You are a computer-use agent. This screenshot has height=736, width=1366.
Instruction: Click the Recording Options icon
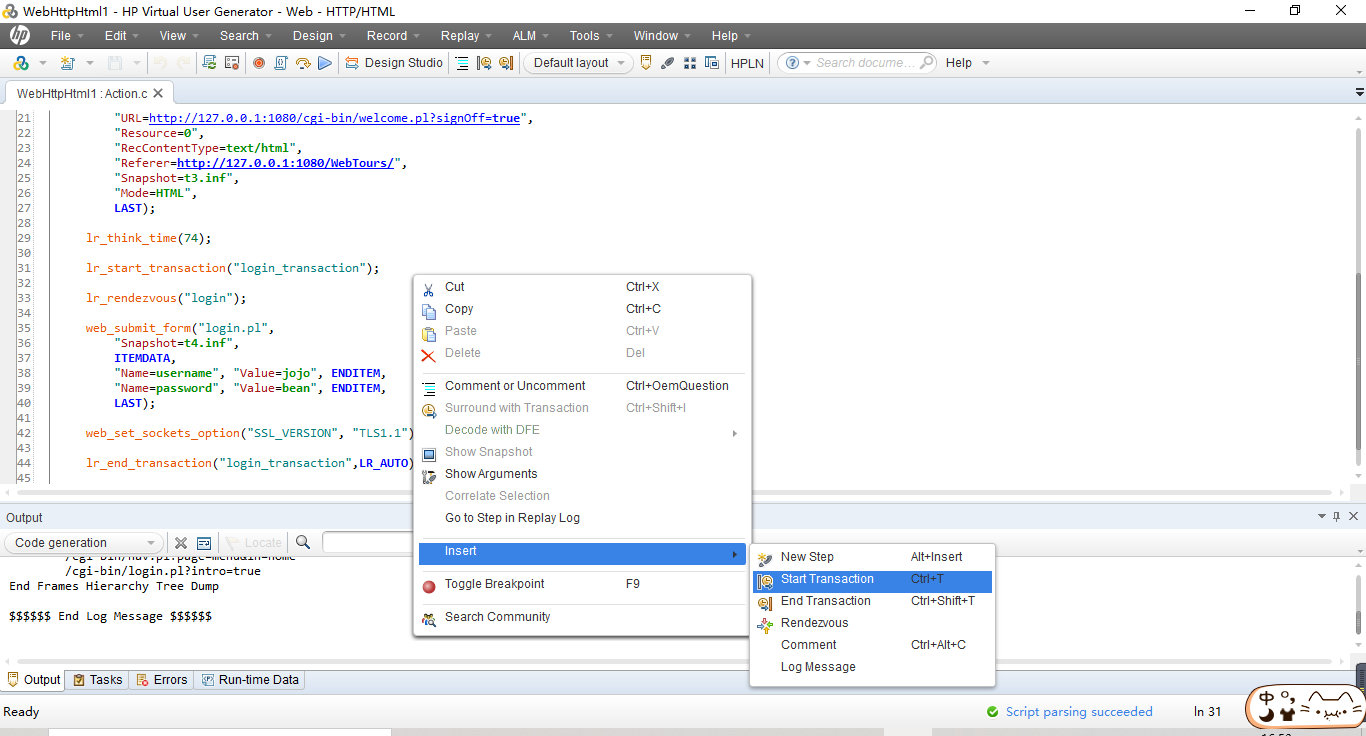point(232,63)
